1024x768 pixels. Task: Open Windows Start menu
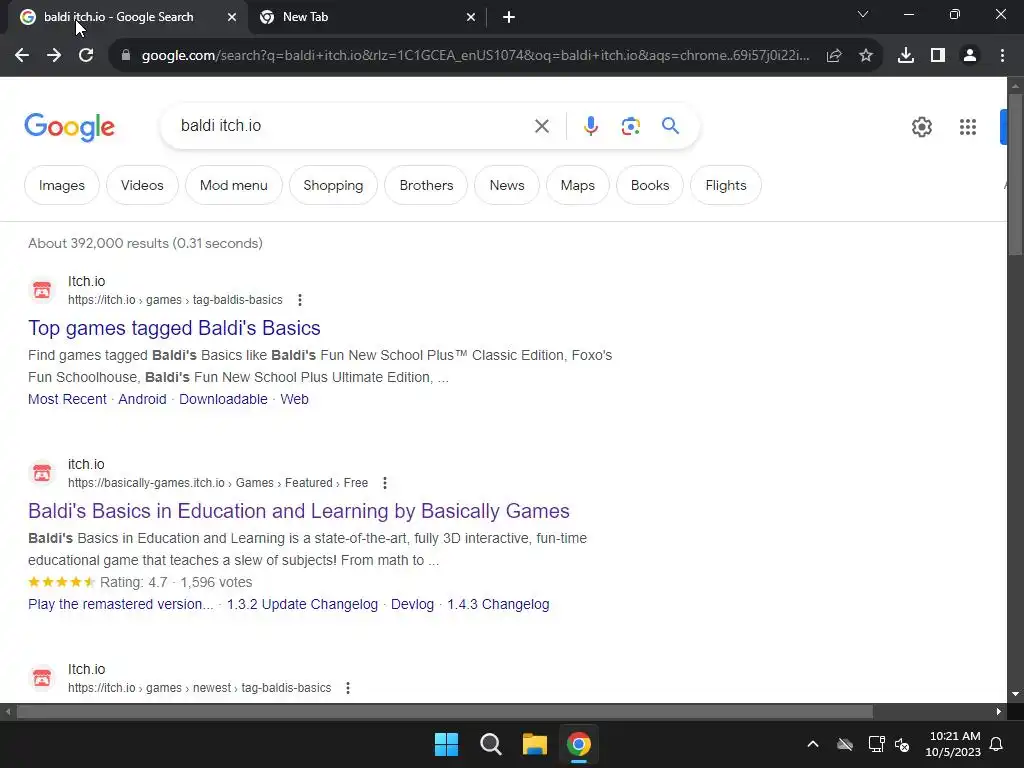click(x=447, y=744)
